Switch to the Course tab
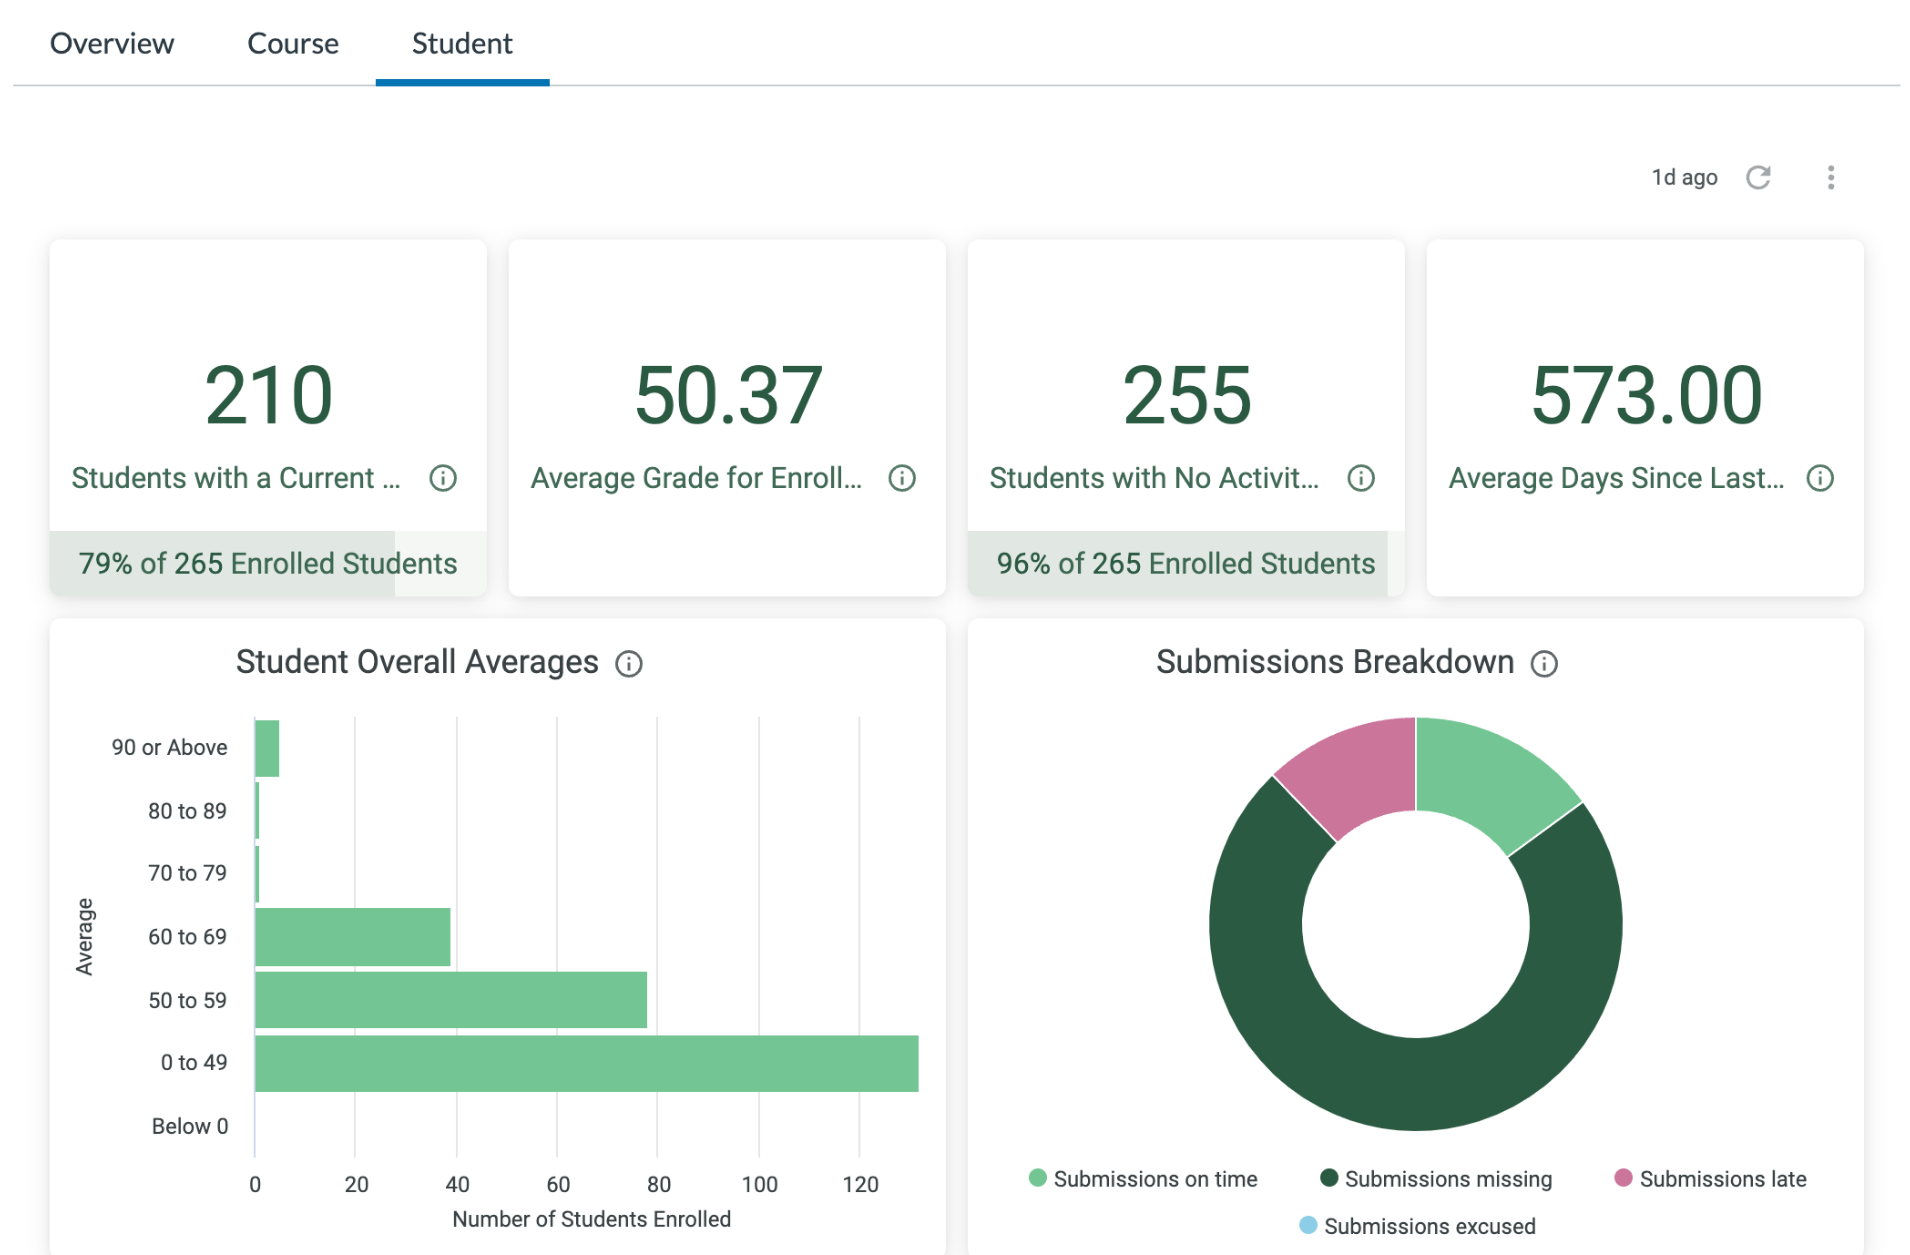The image size is (1910, 1255). pyautogui.click(x=293, y=44)
